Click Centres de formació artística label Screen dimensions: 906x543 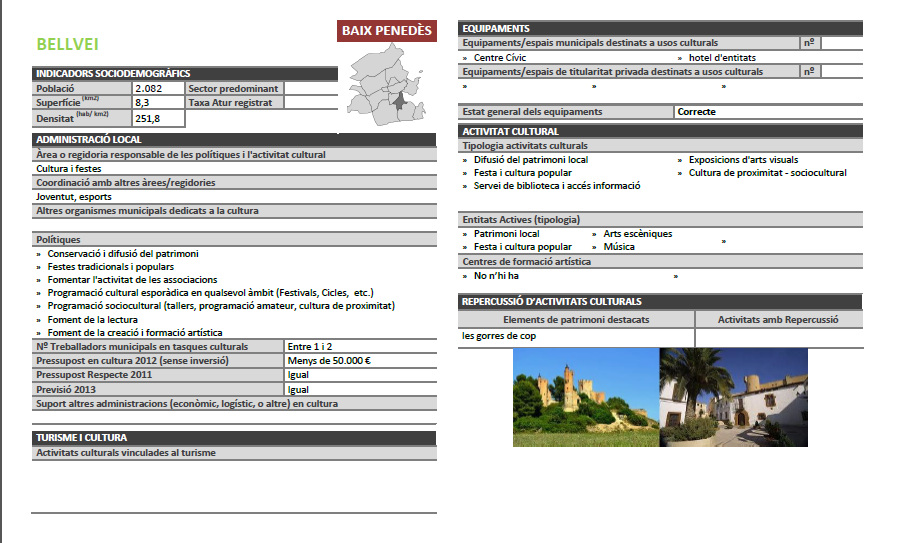click(526, 262)
